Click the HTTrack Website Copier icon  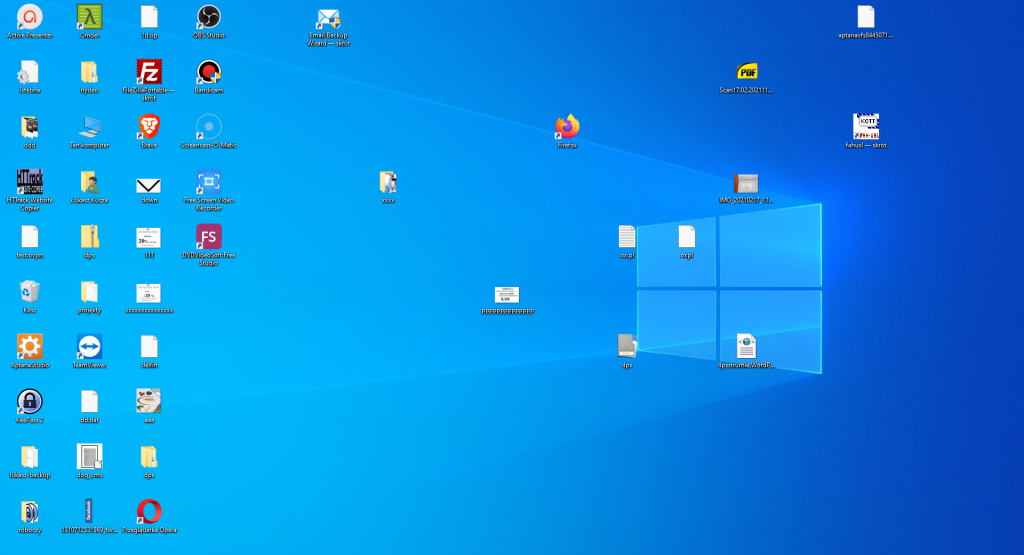[x=29, y=182]
